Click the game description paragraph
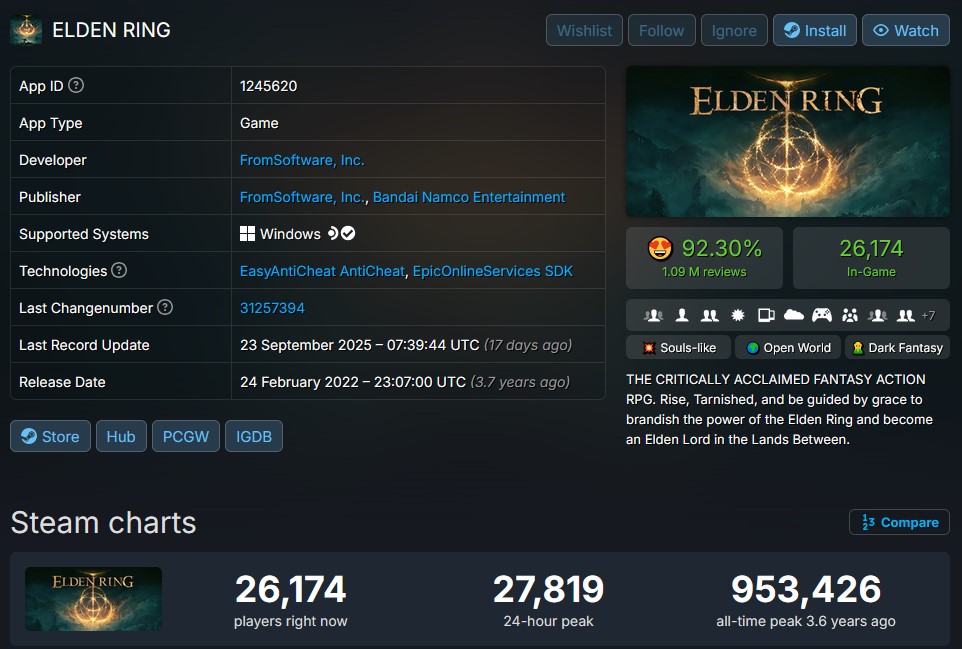The width and height of the screenshot is (962, 649). tap(779, 409)
